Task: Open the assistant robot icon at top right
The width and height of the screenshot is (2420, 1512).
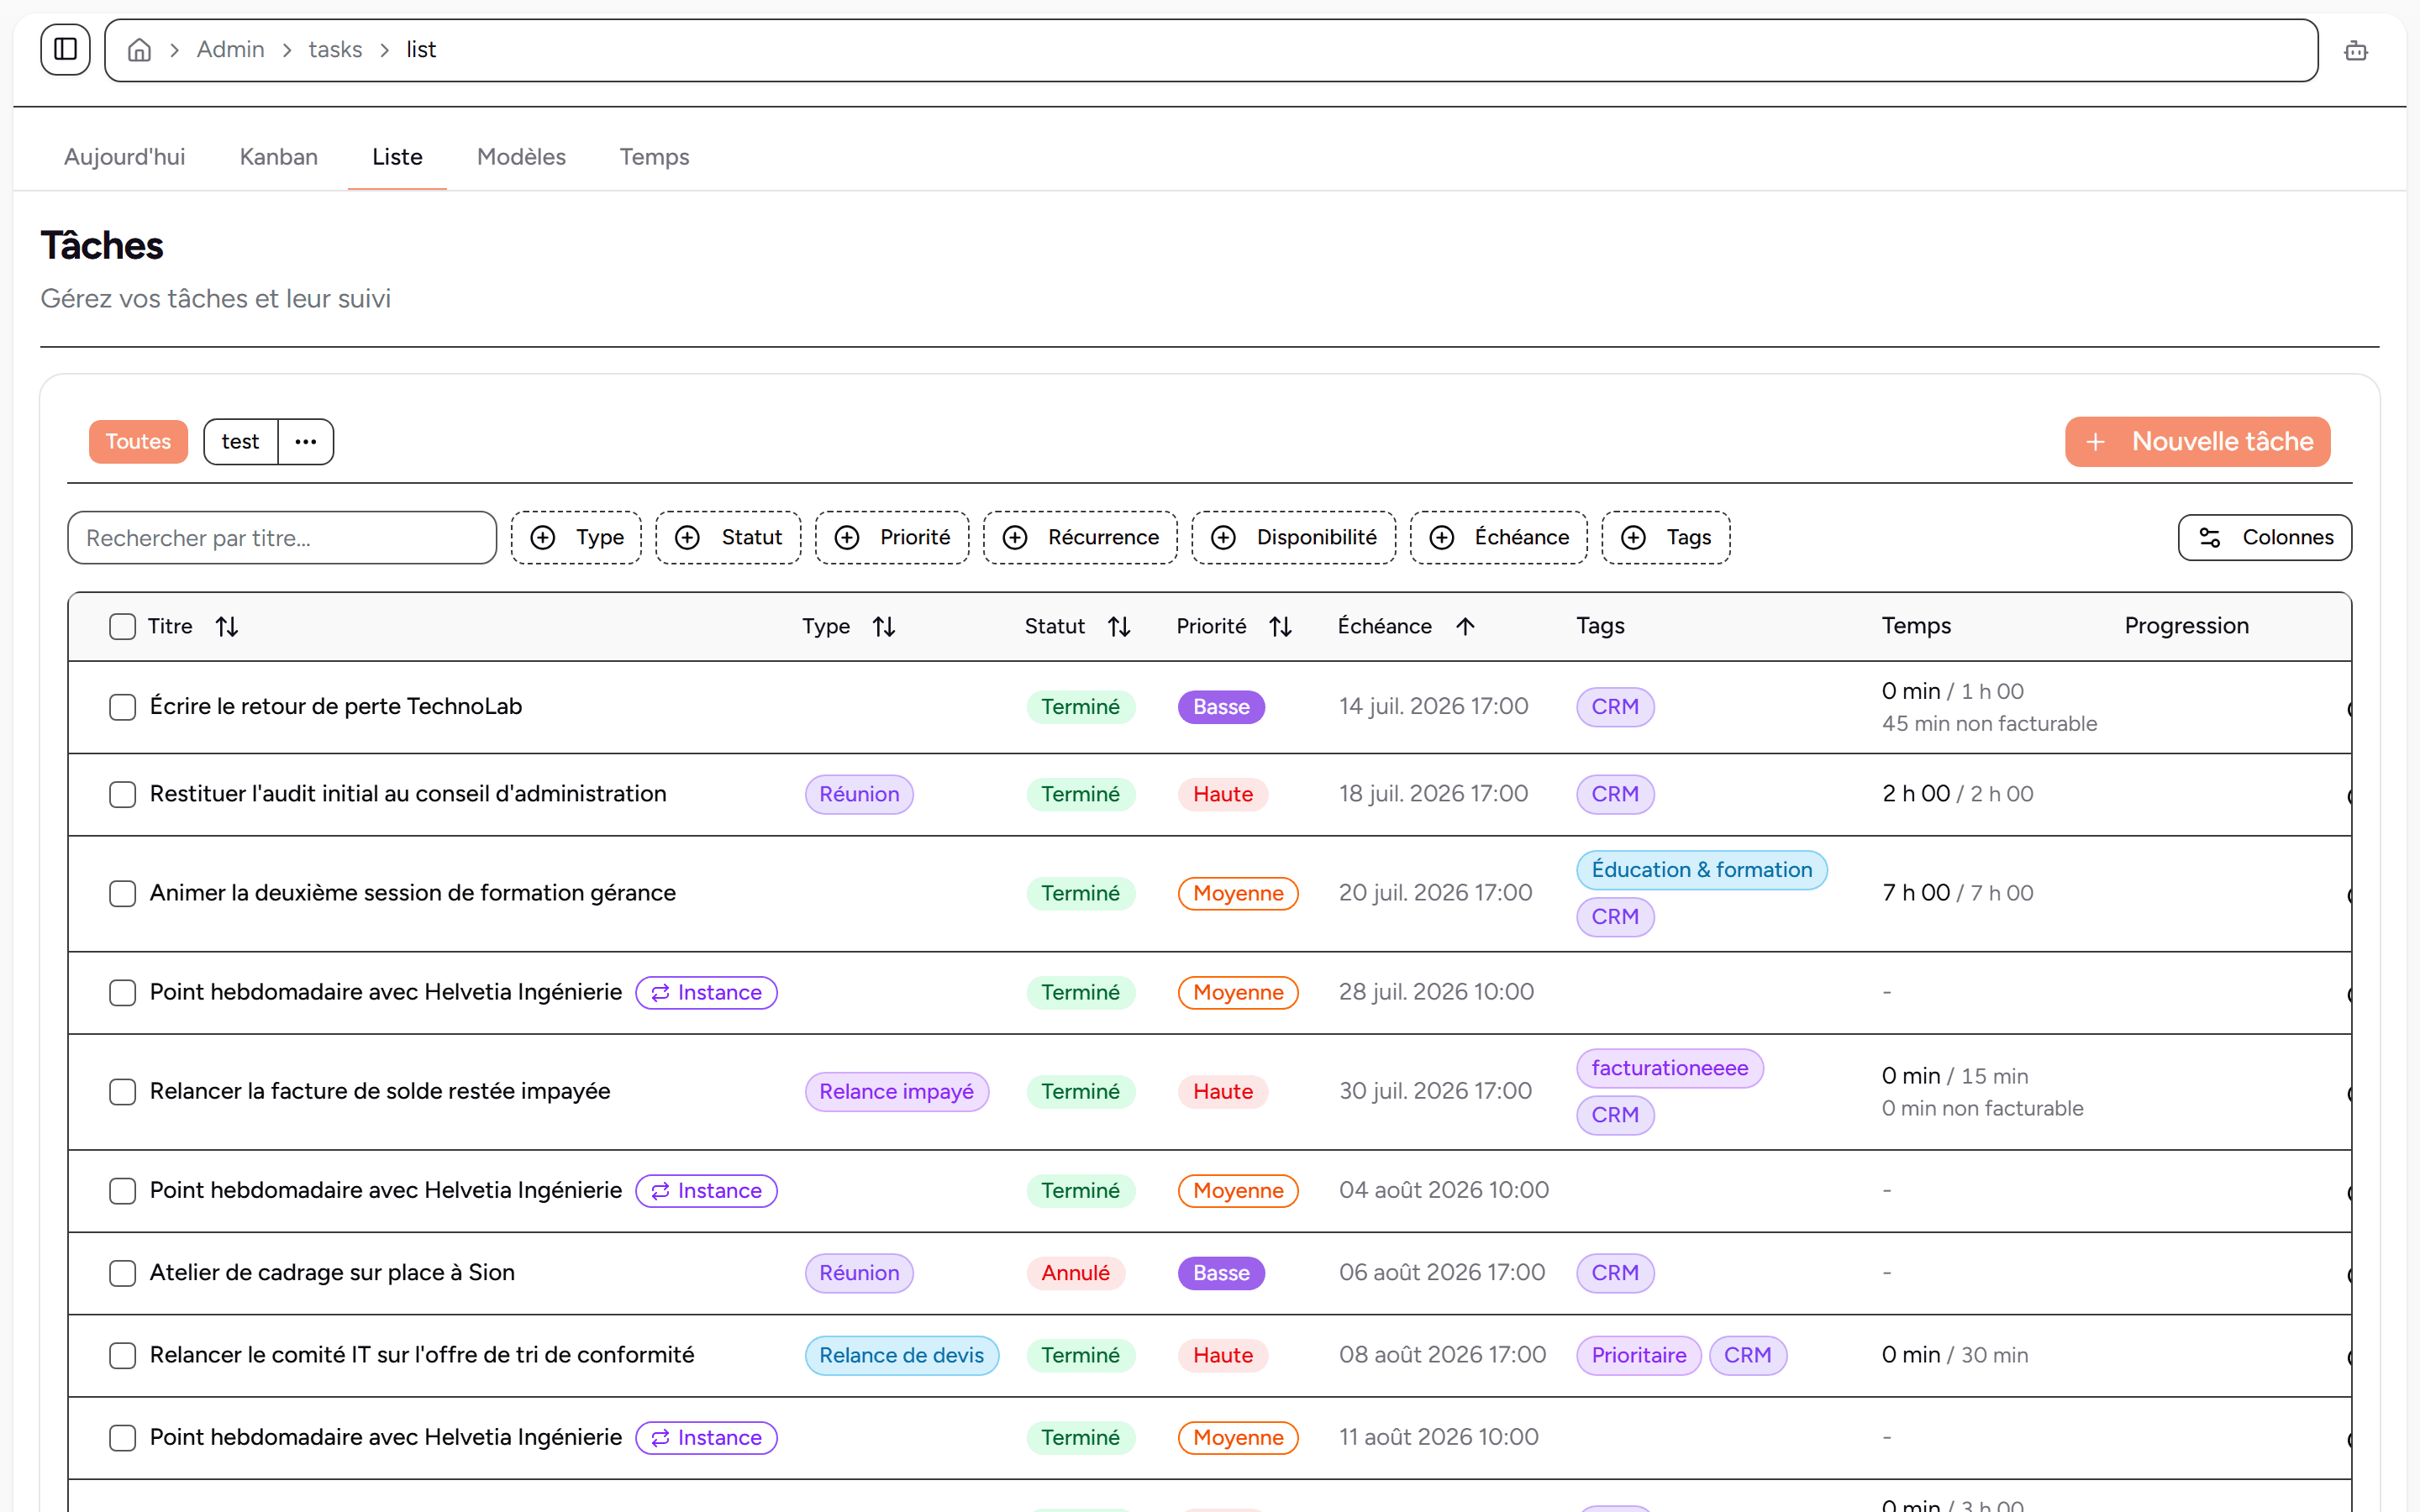Action: (x=2356, y=50)
